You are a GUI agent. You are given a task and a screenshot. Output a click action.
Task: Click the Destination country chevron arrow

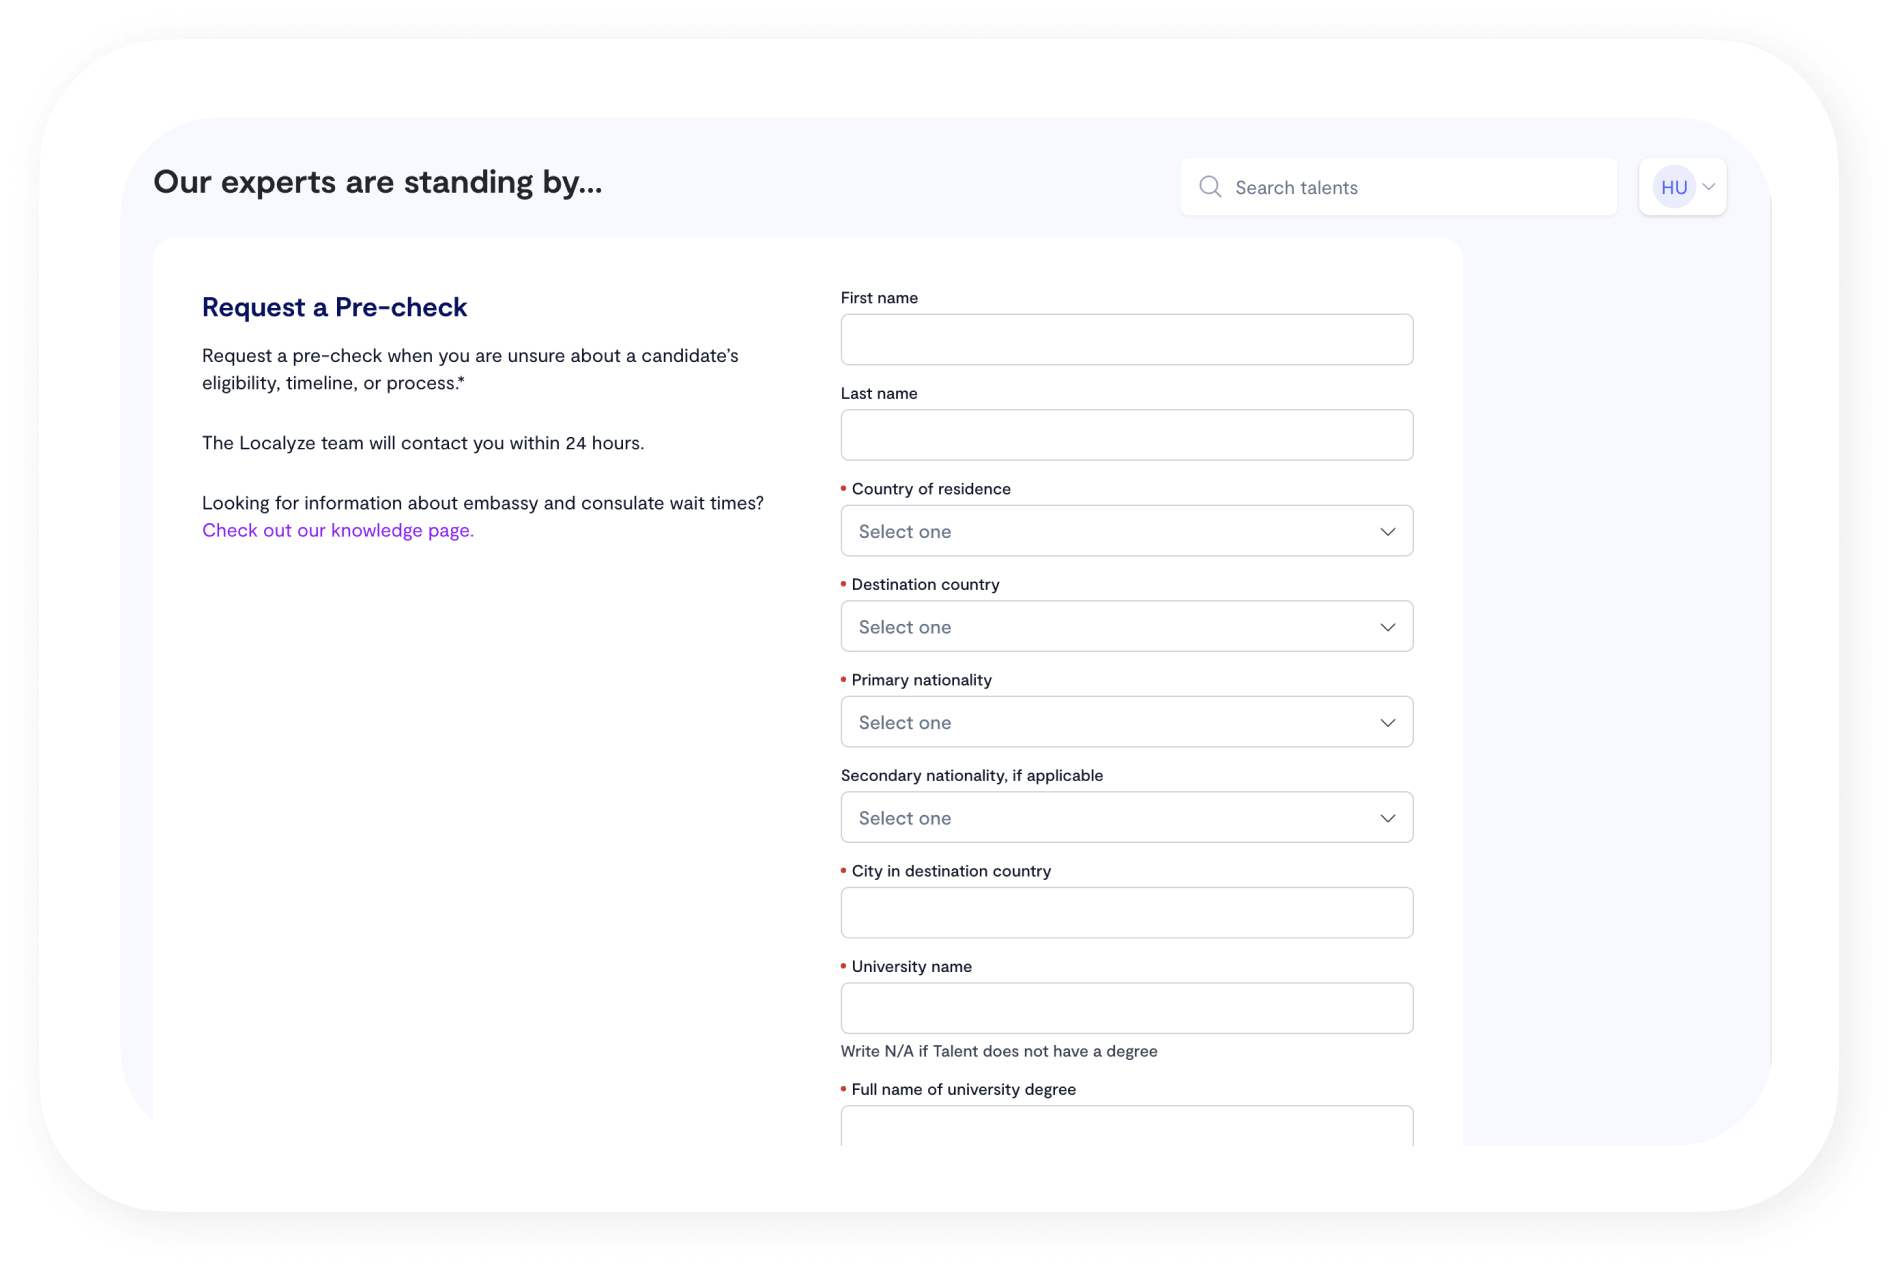[x=1387, y=627]
